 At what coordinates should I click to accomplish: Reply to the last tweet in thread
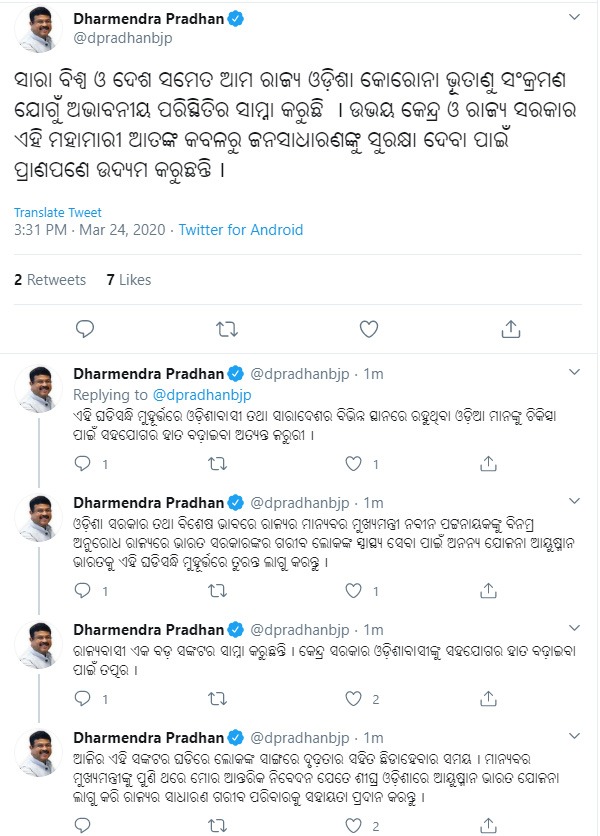click(84, 826)
